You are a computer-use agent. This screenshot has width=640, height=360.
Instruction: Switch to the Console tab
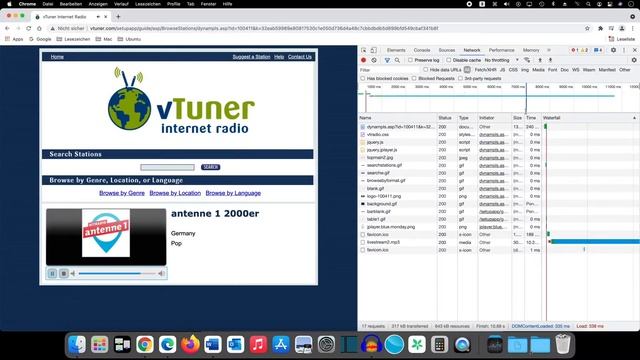click(x=422, y=50)
